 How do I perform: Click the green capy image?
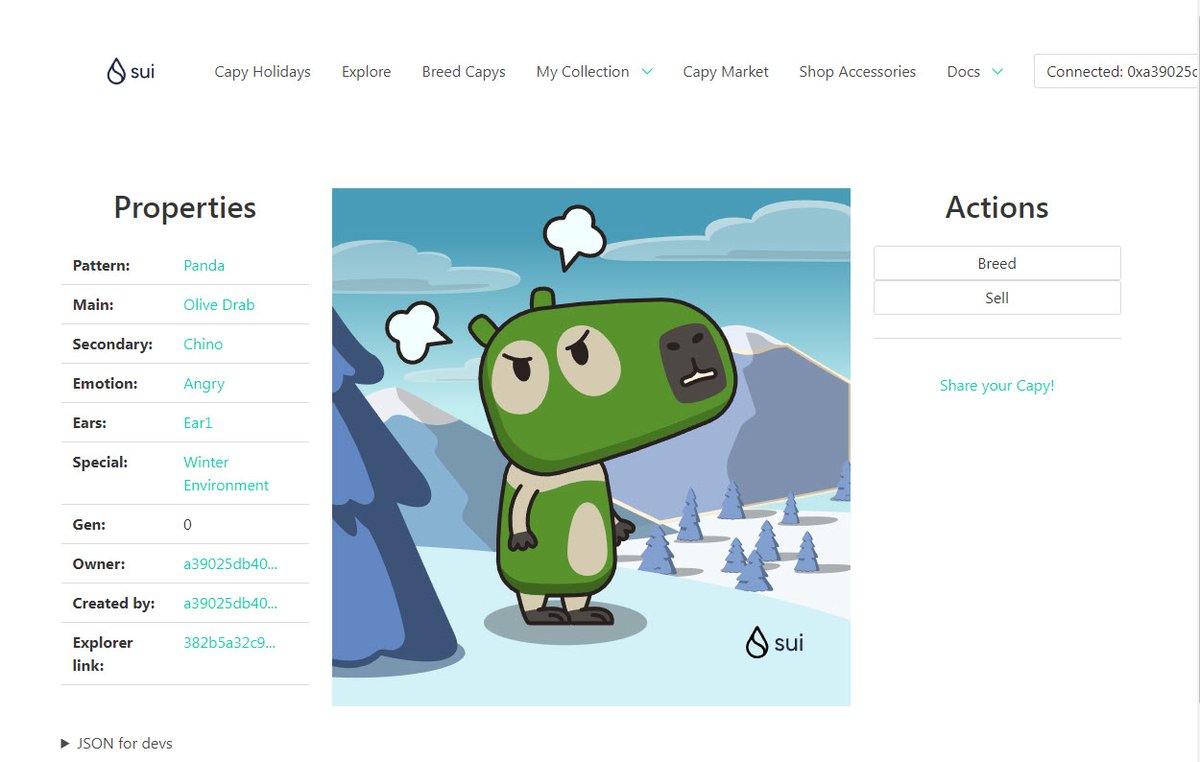(x=591, y=447)
